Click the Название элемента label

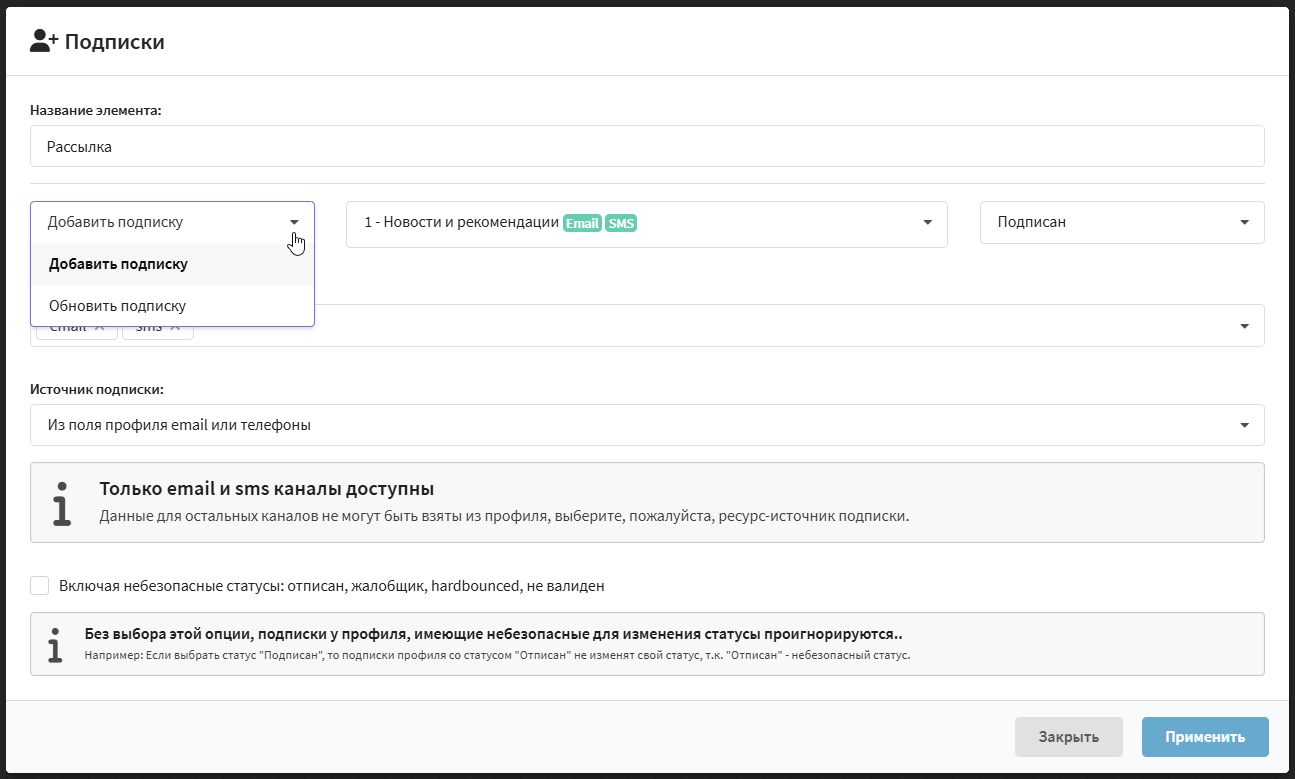click(96, 110)
